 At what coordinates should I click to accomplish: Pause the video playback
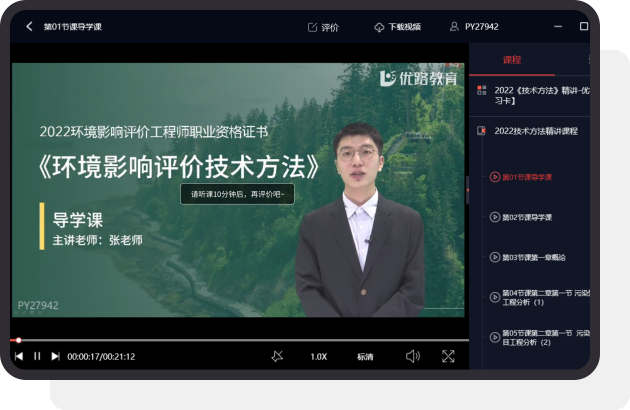pos(37,356)
